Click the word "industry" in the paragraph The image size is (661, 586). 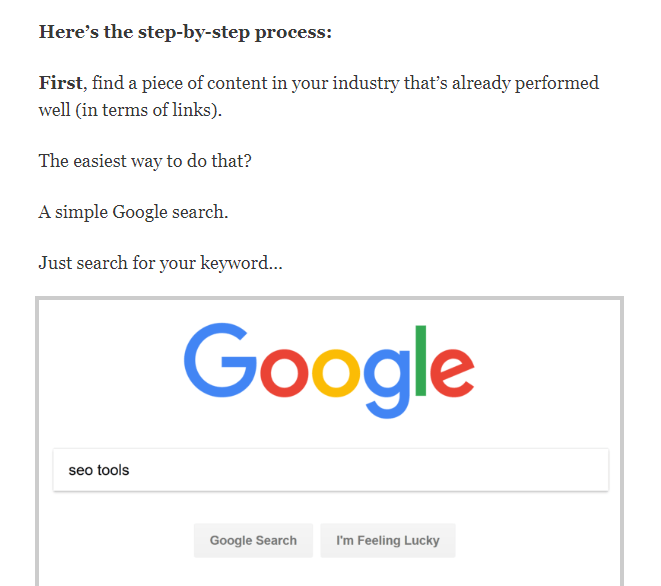(365, 83)
